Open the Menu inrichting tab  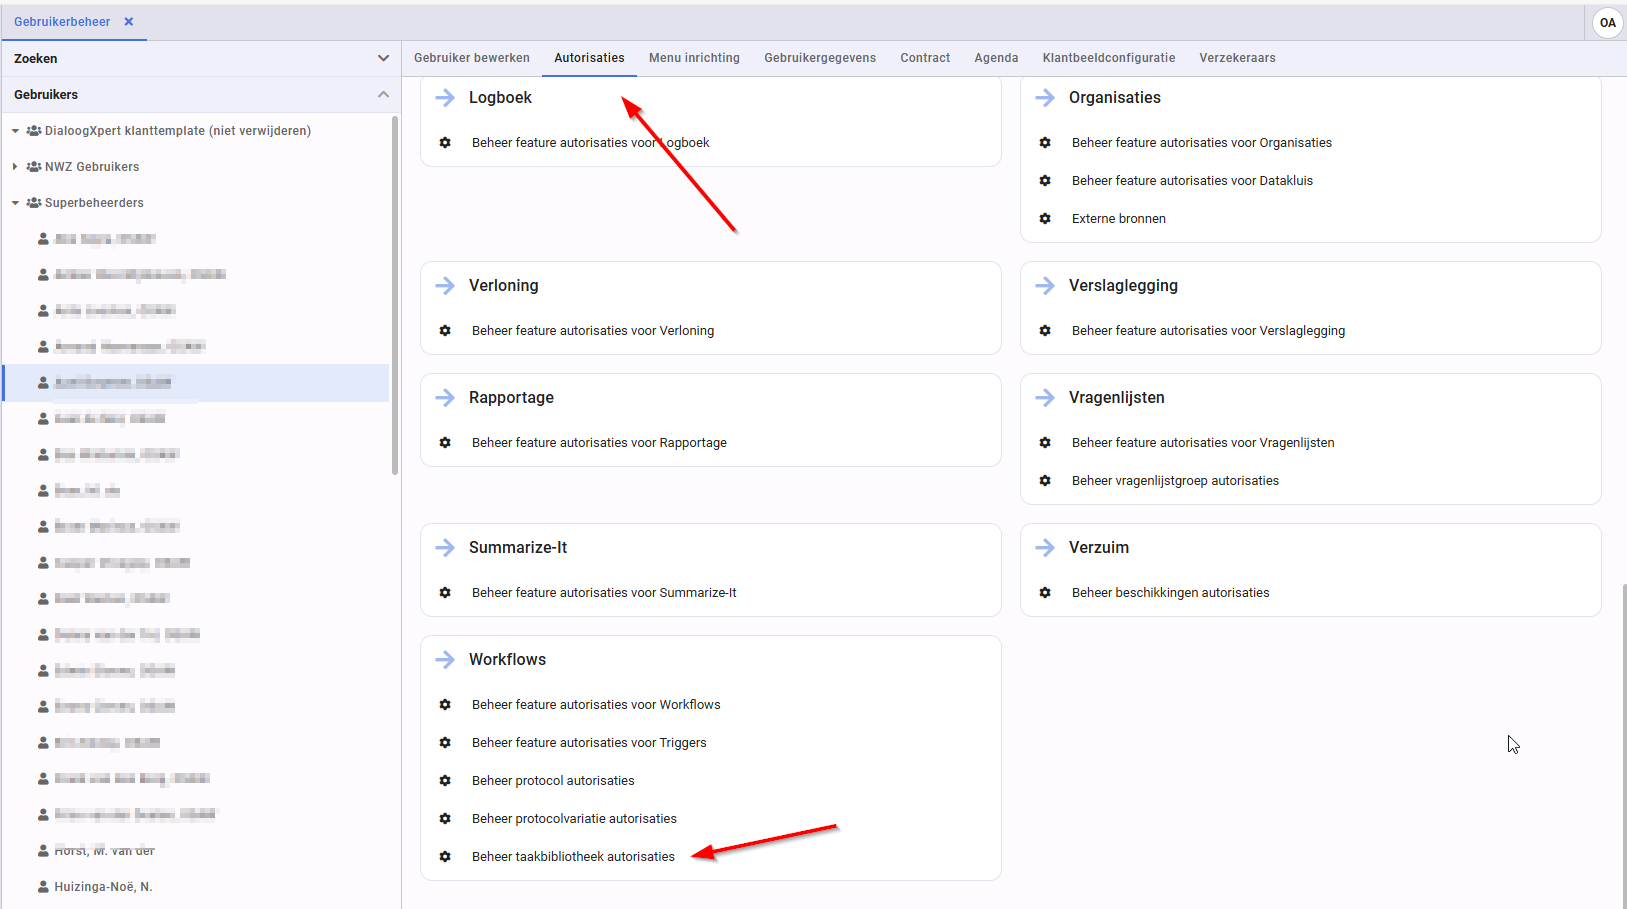tap(694, 58)
